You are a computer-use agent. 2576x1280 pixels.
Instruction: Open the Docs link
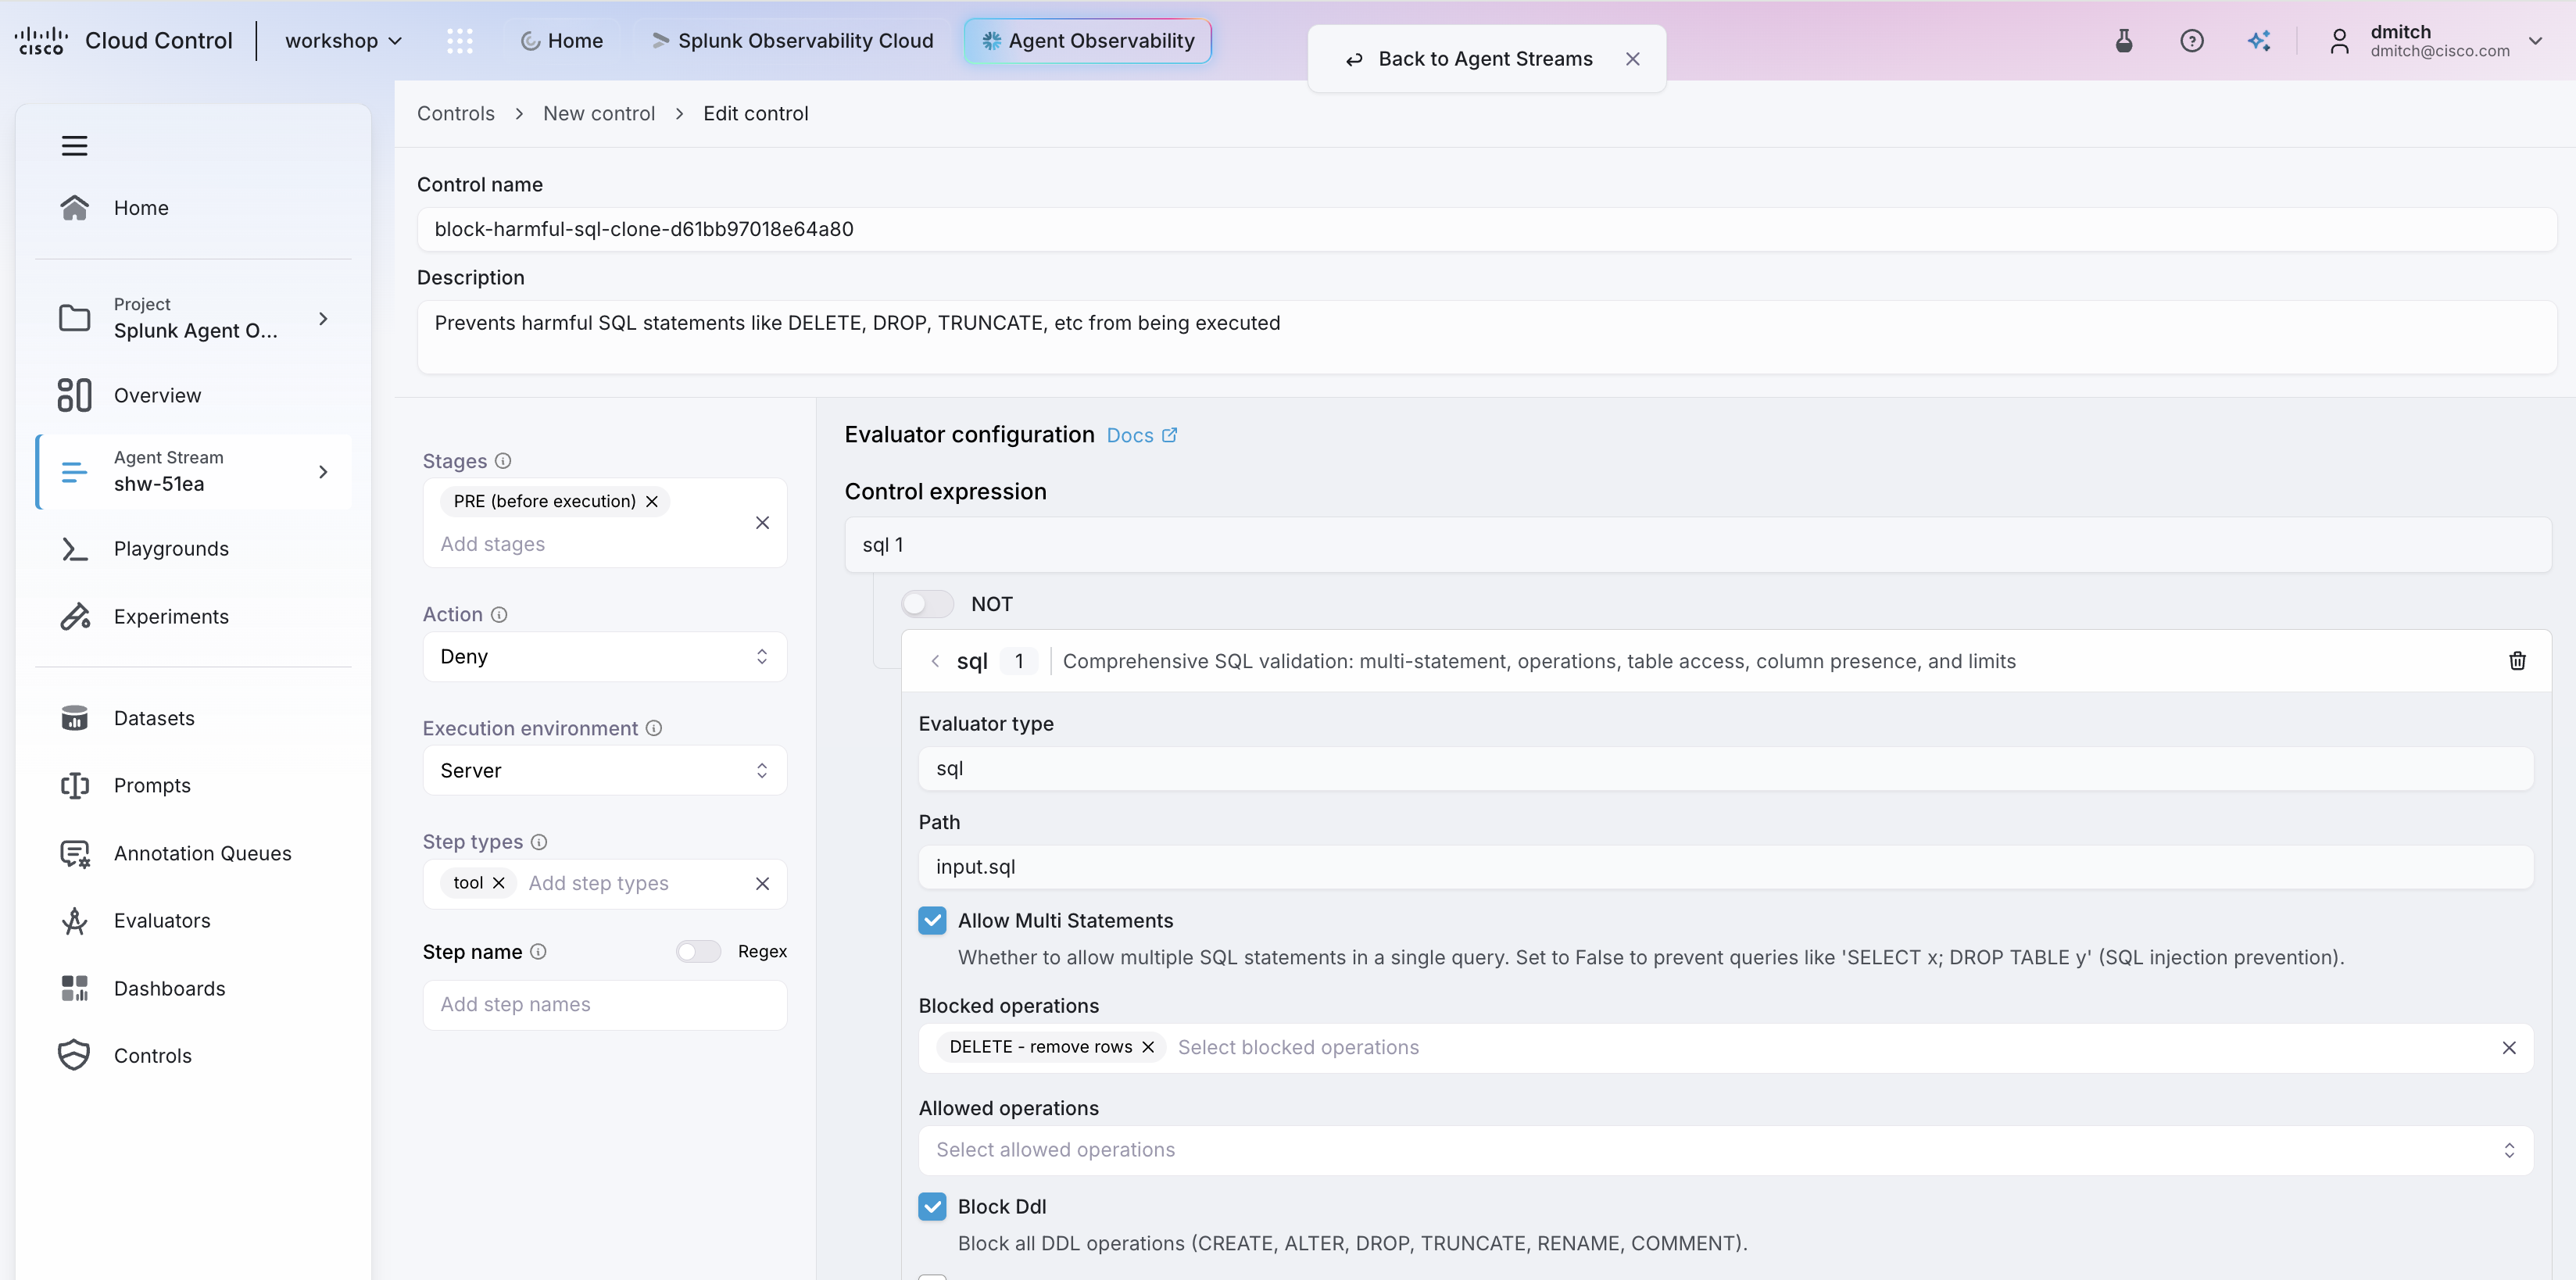[x=1142, y=435]
